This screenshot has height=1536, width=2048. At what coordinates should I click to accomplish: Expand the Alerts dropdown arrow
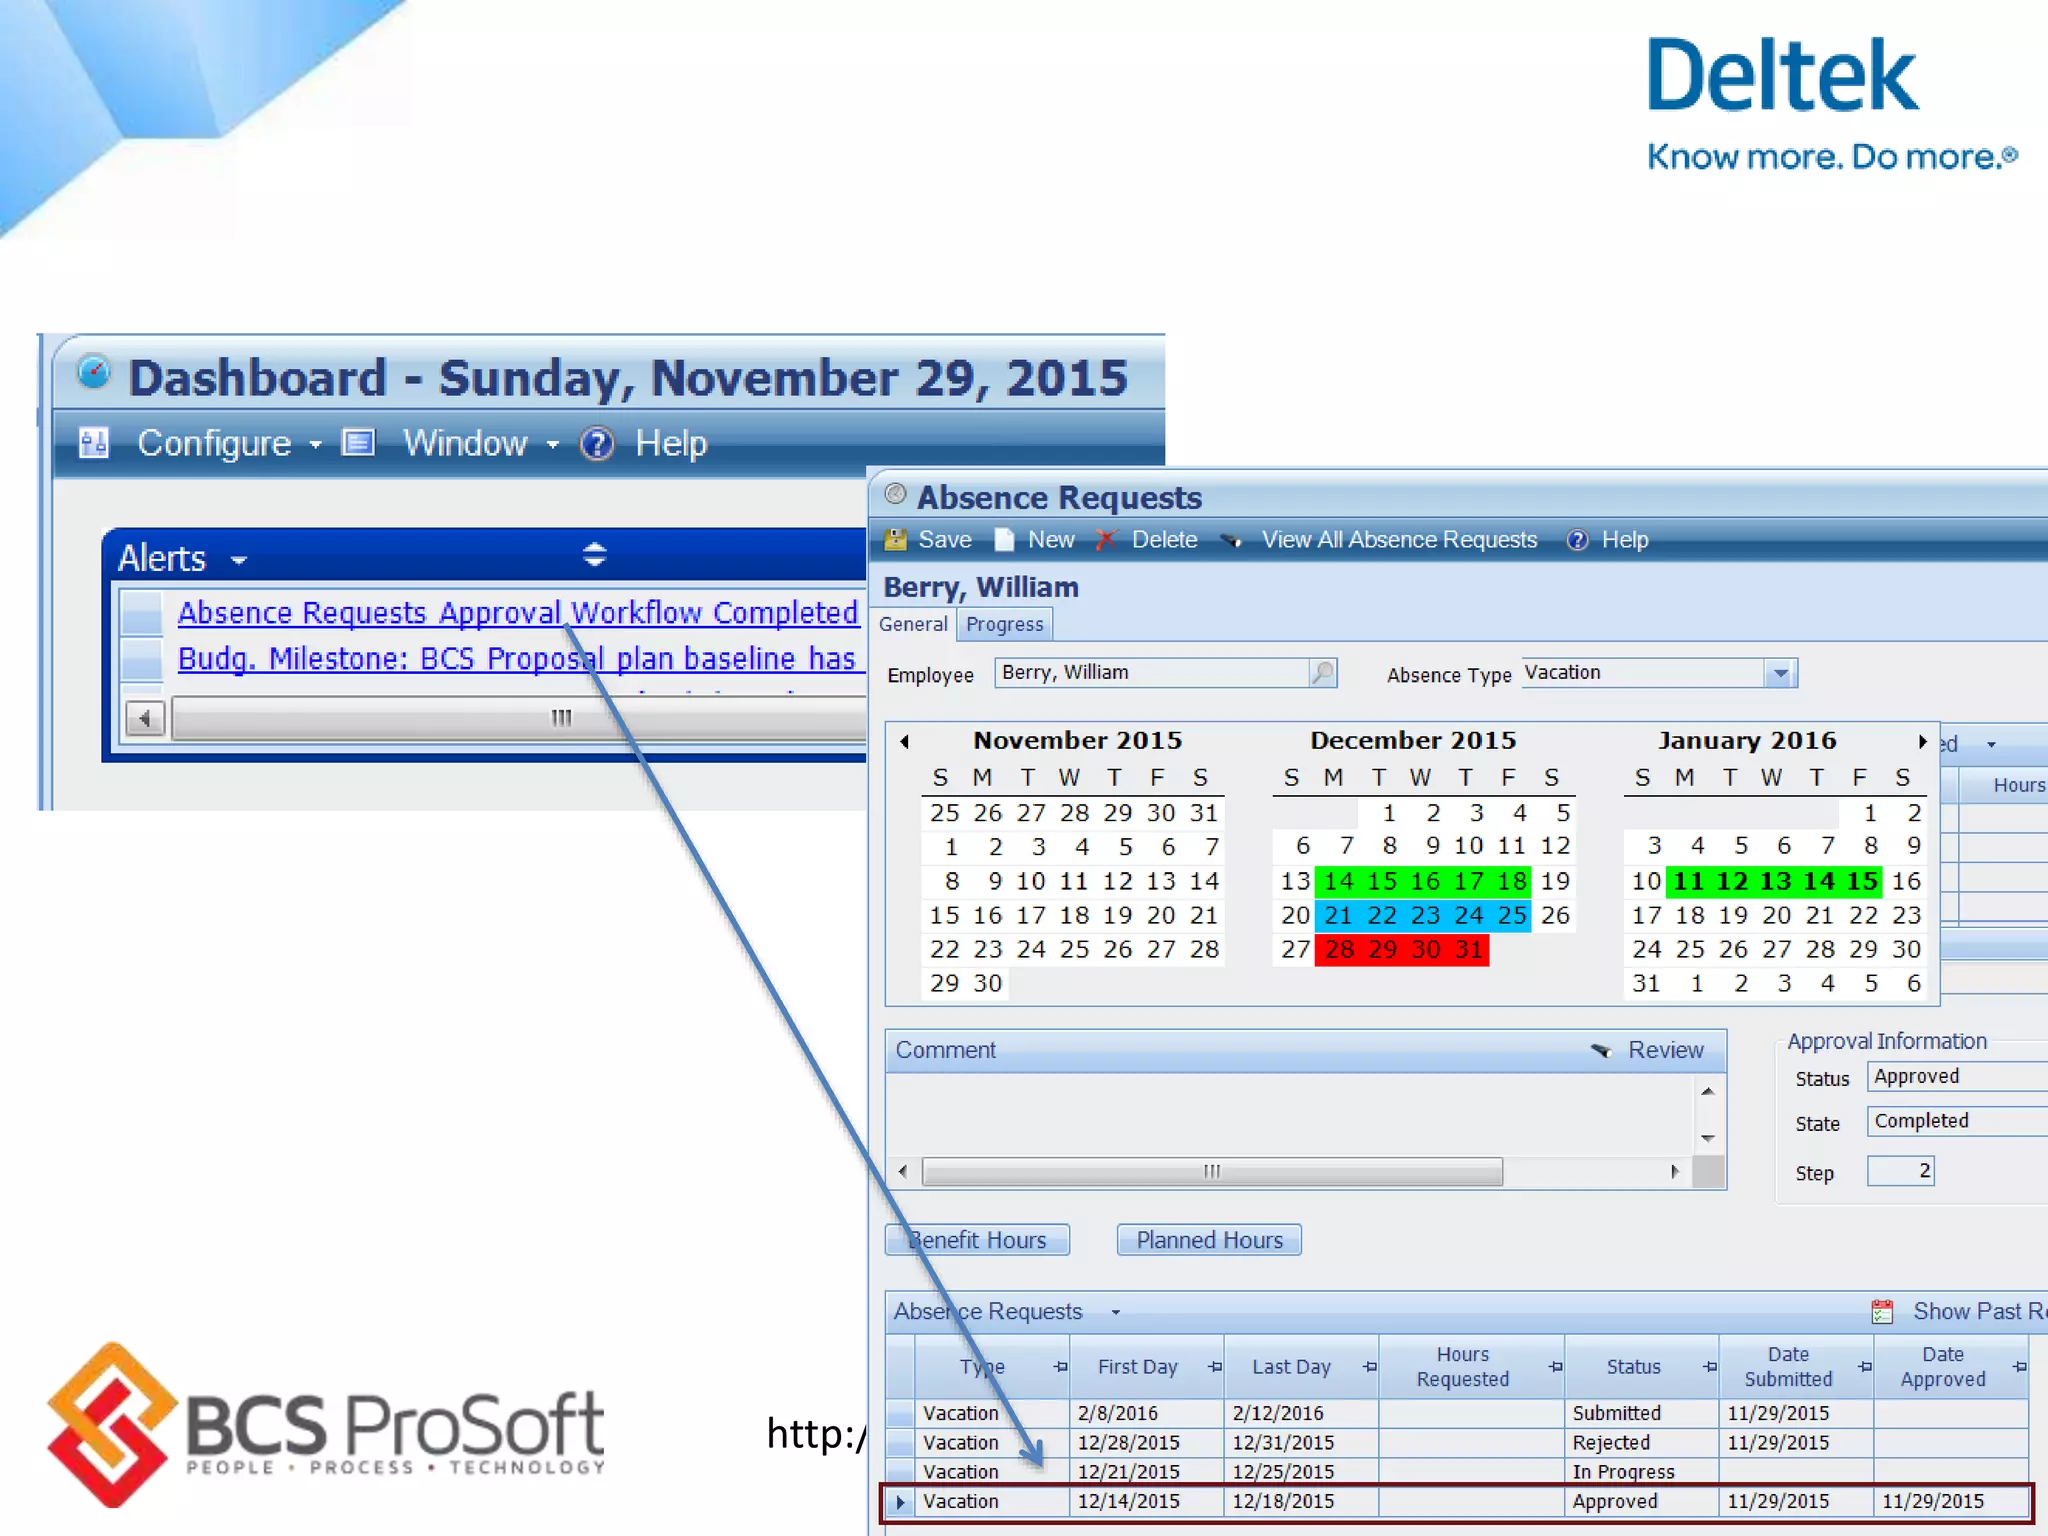tap(238, 560)
